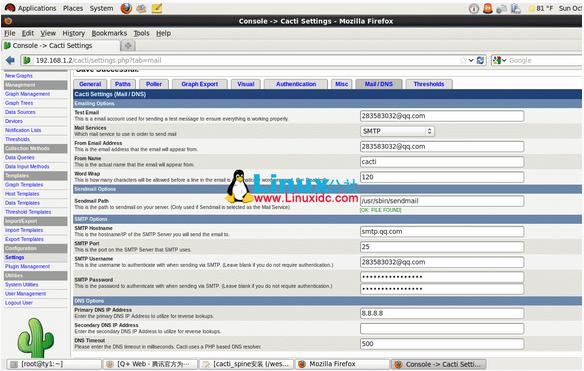The image size is (584, 371).
Task: Click the empty Secondary DNS IP field
Action: tap(442, 329)
